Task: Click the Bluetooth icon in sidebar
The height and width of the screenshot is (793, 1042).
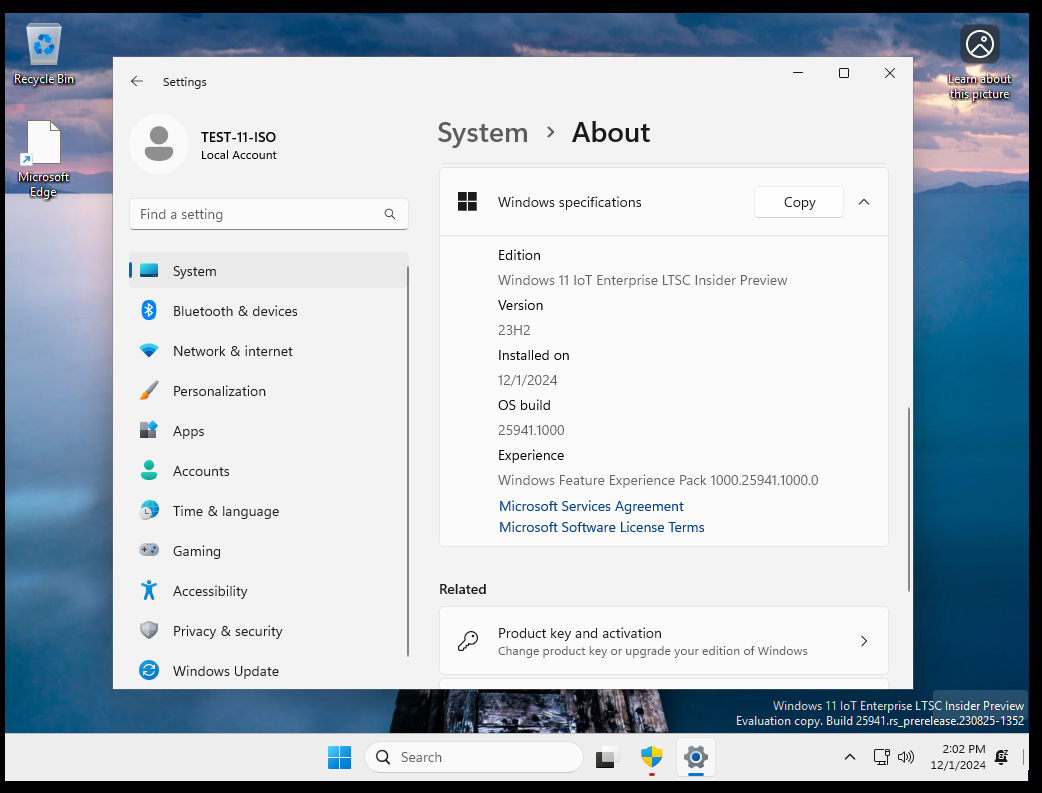Action: tap(149, 310)
